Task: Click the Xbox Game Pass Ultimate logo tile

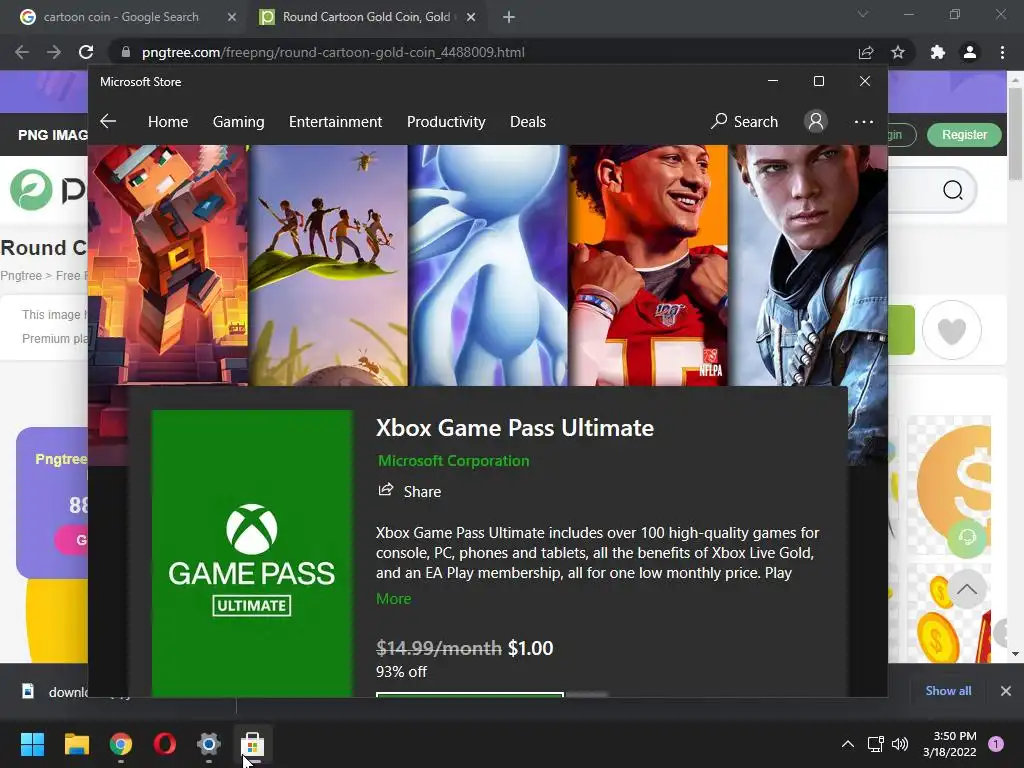Action: click(252, 553)
